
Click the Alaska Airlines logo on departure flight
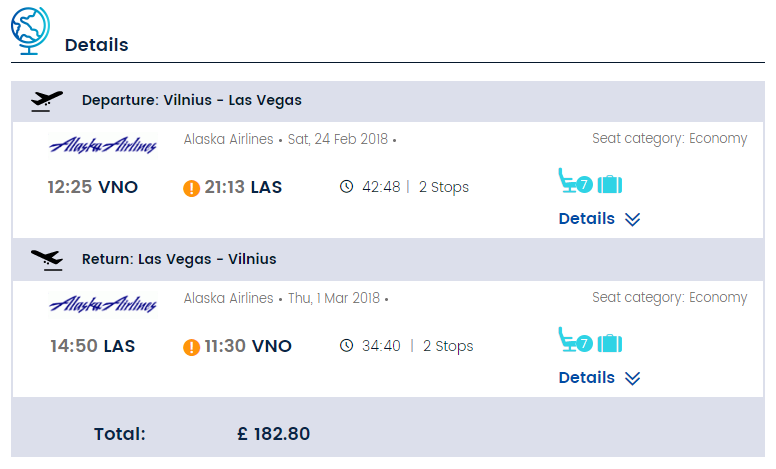[103, 145]
